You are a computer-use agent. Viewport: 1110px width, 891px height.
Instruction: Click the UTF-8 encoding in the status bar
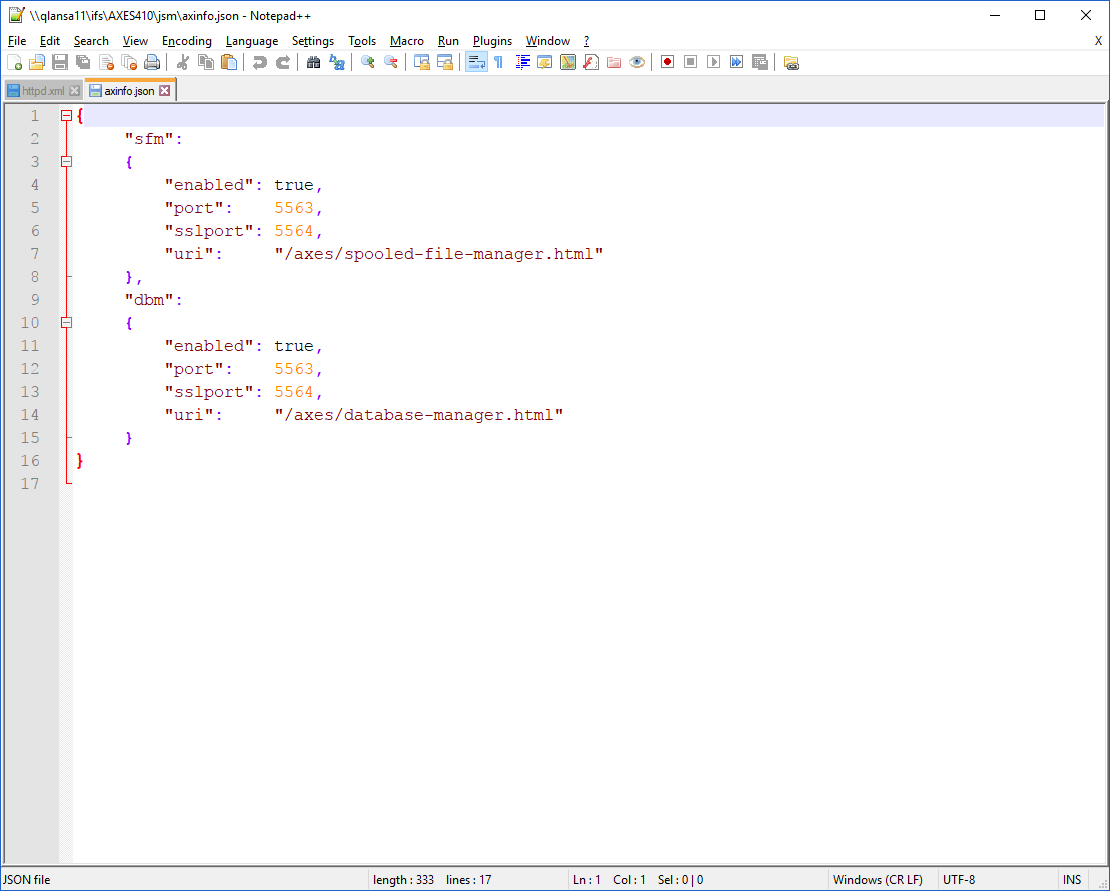[958, 879]
